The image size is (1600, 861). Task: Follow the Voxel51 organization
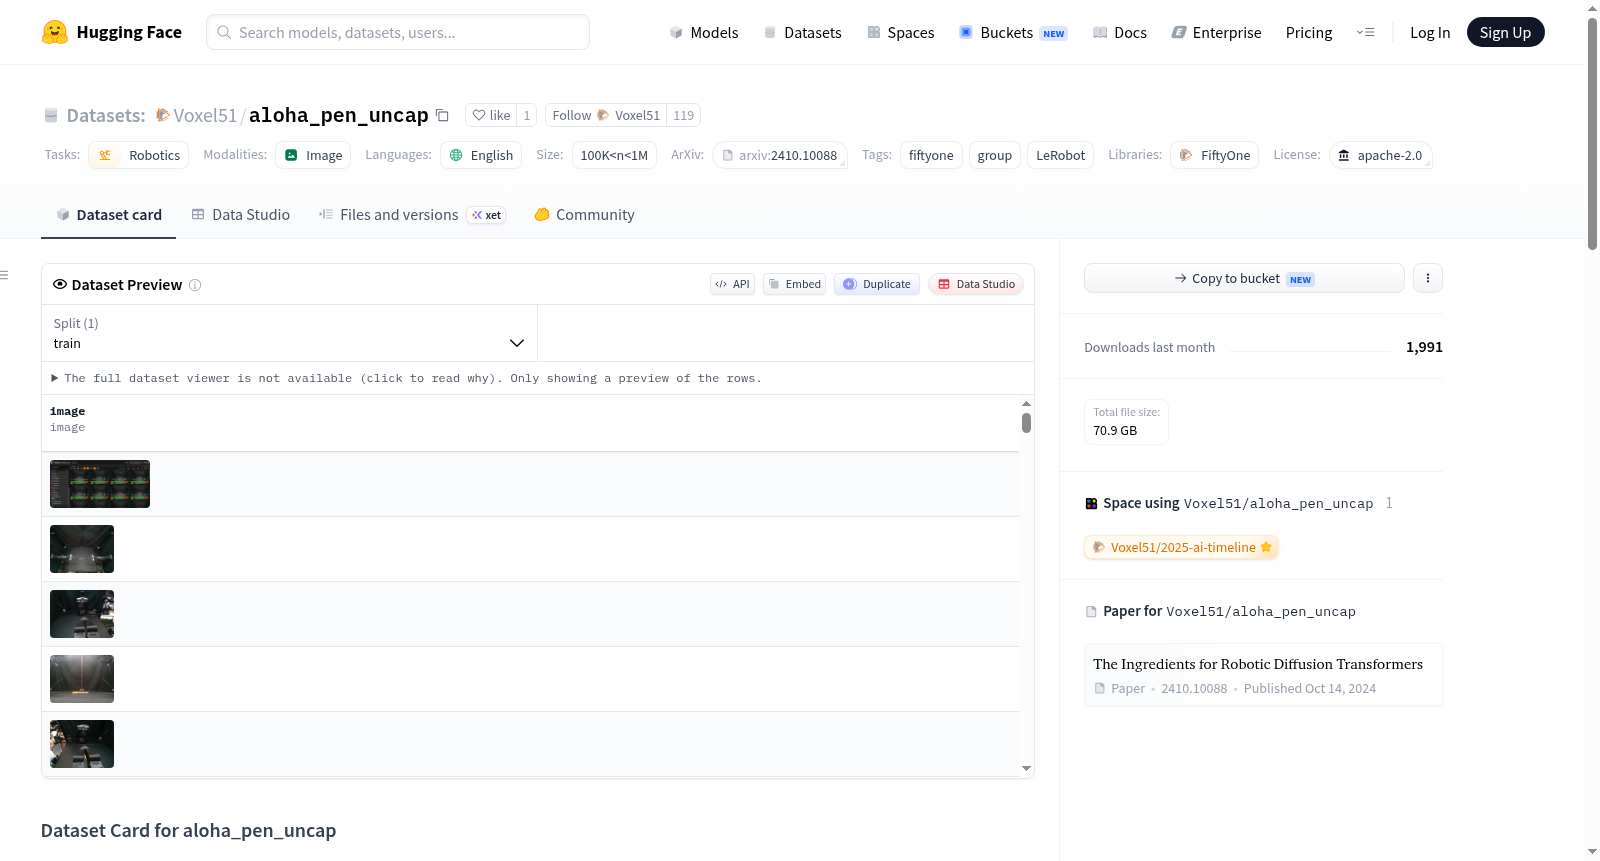[x=606, y=115]
